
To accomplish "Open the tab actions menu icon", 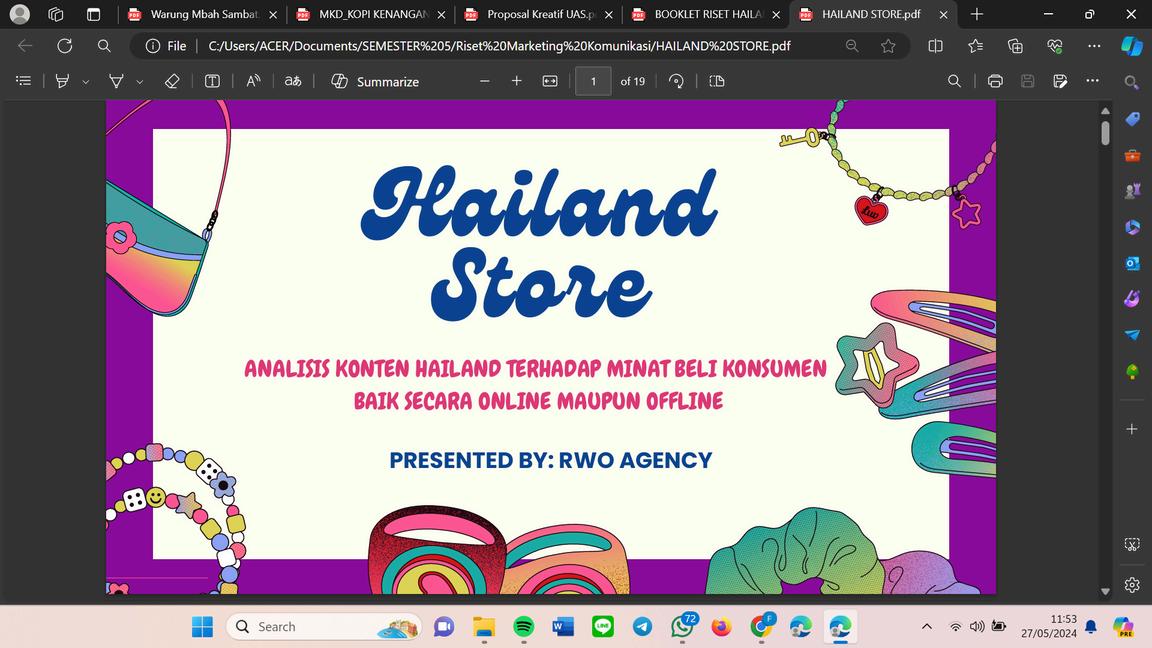I will coord(93,14).
